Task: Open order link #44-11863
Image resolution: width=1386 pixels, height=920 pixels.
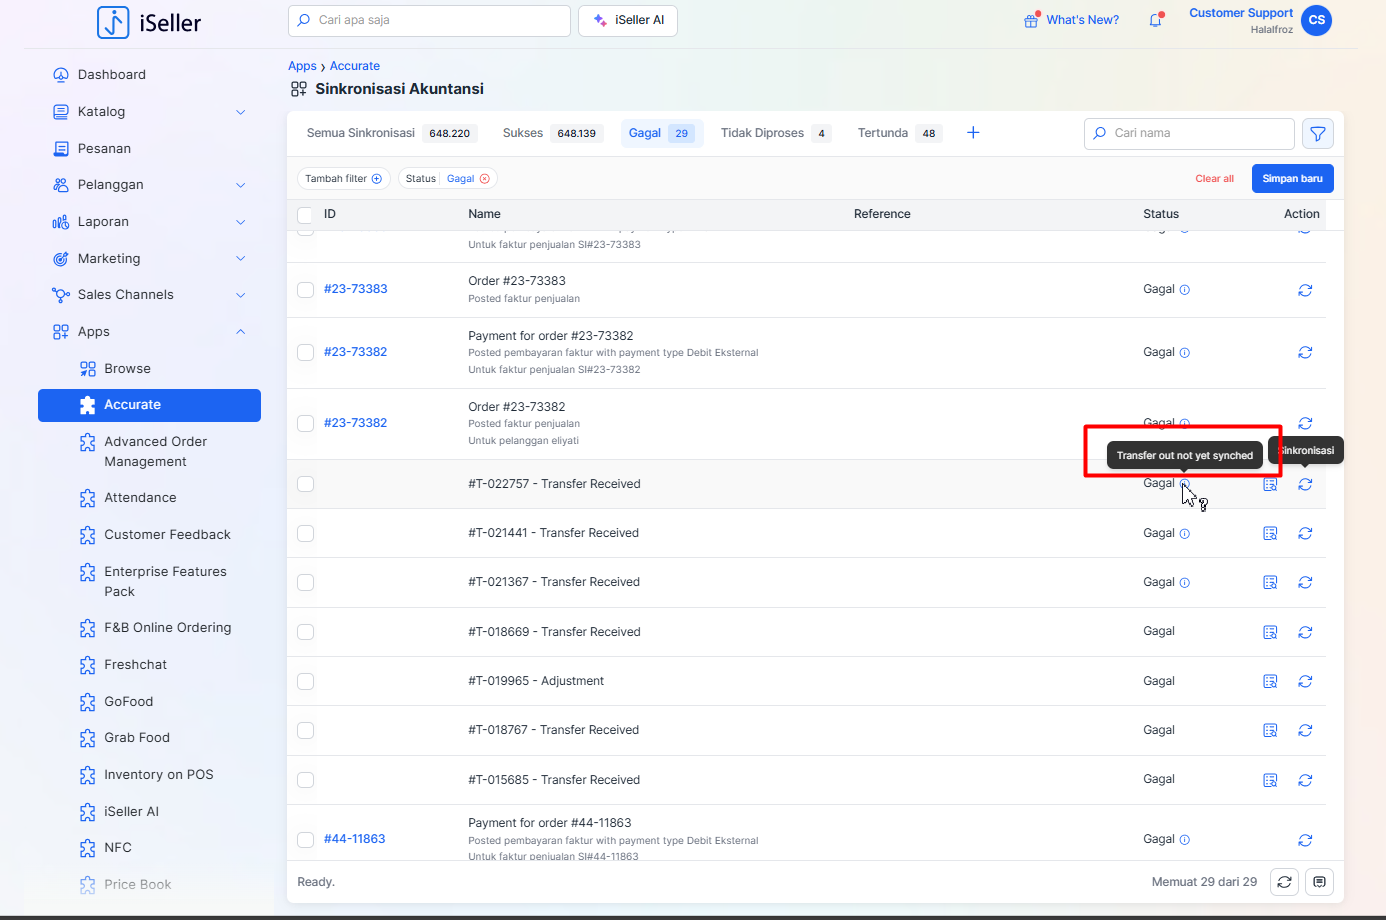Action: point(355,839)
